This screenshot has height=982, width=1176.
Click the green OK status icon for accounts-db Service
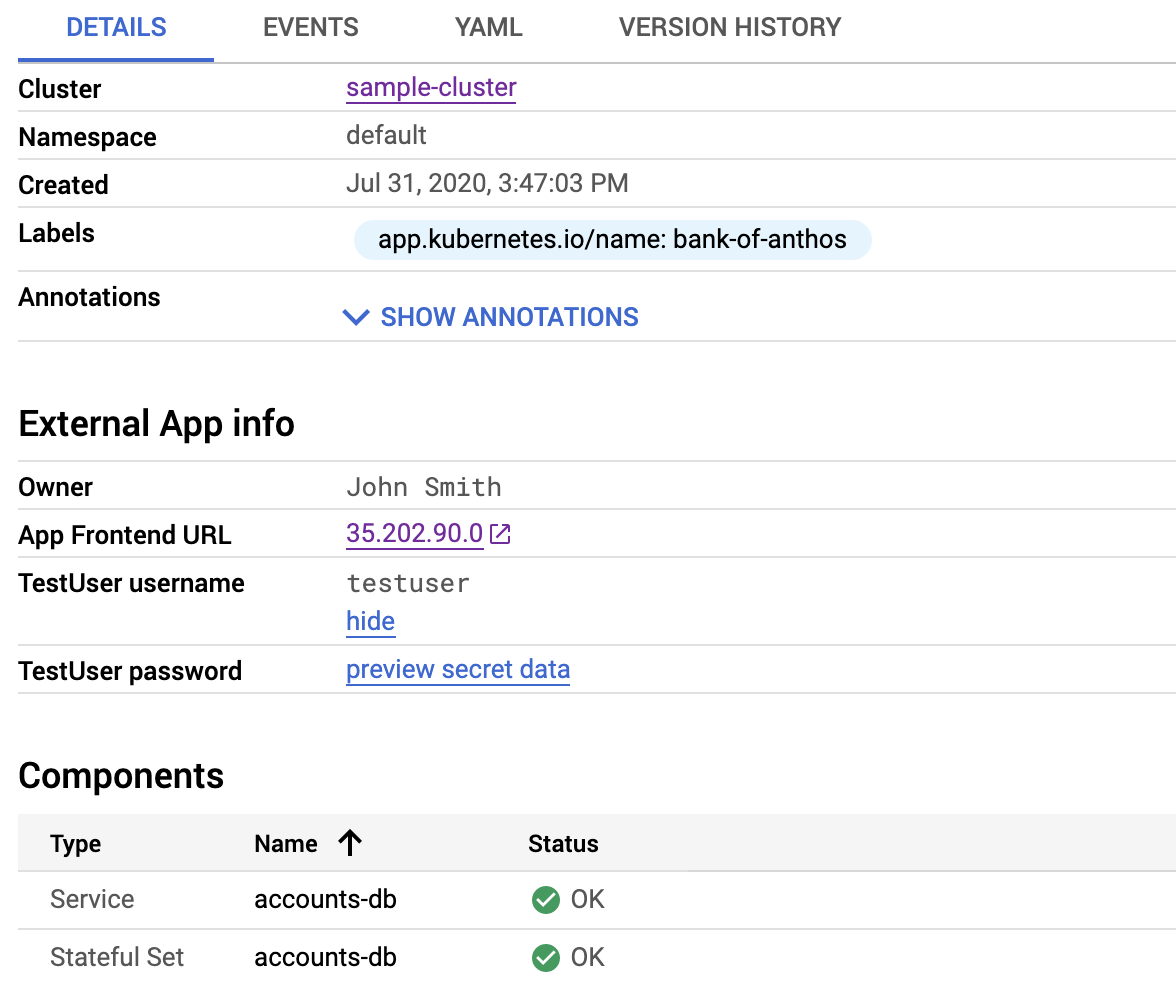(x=545, y=899)
